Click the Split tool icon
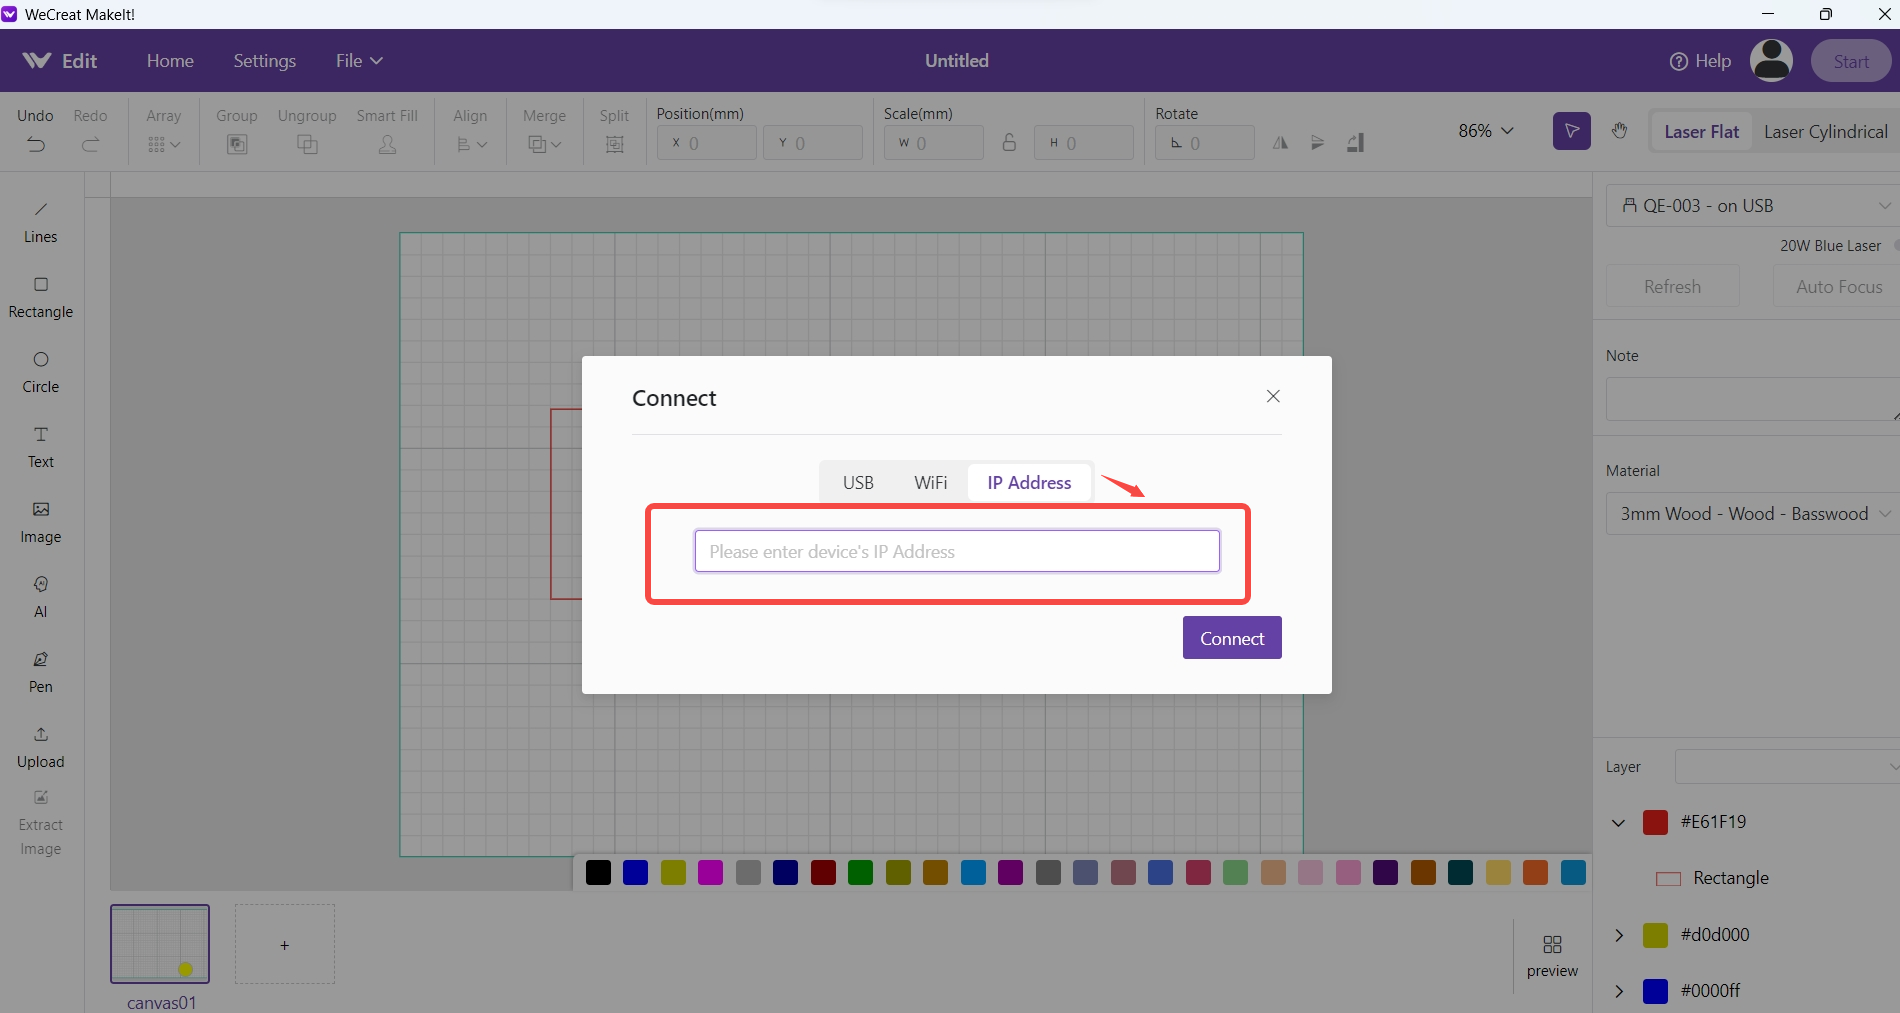 (x=615, y=145)
